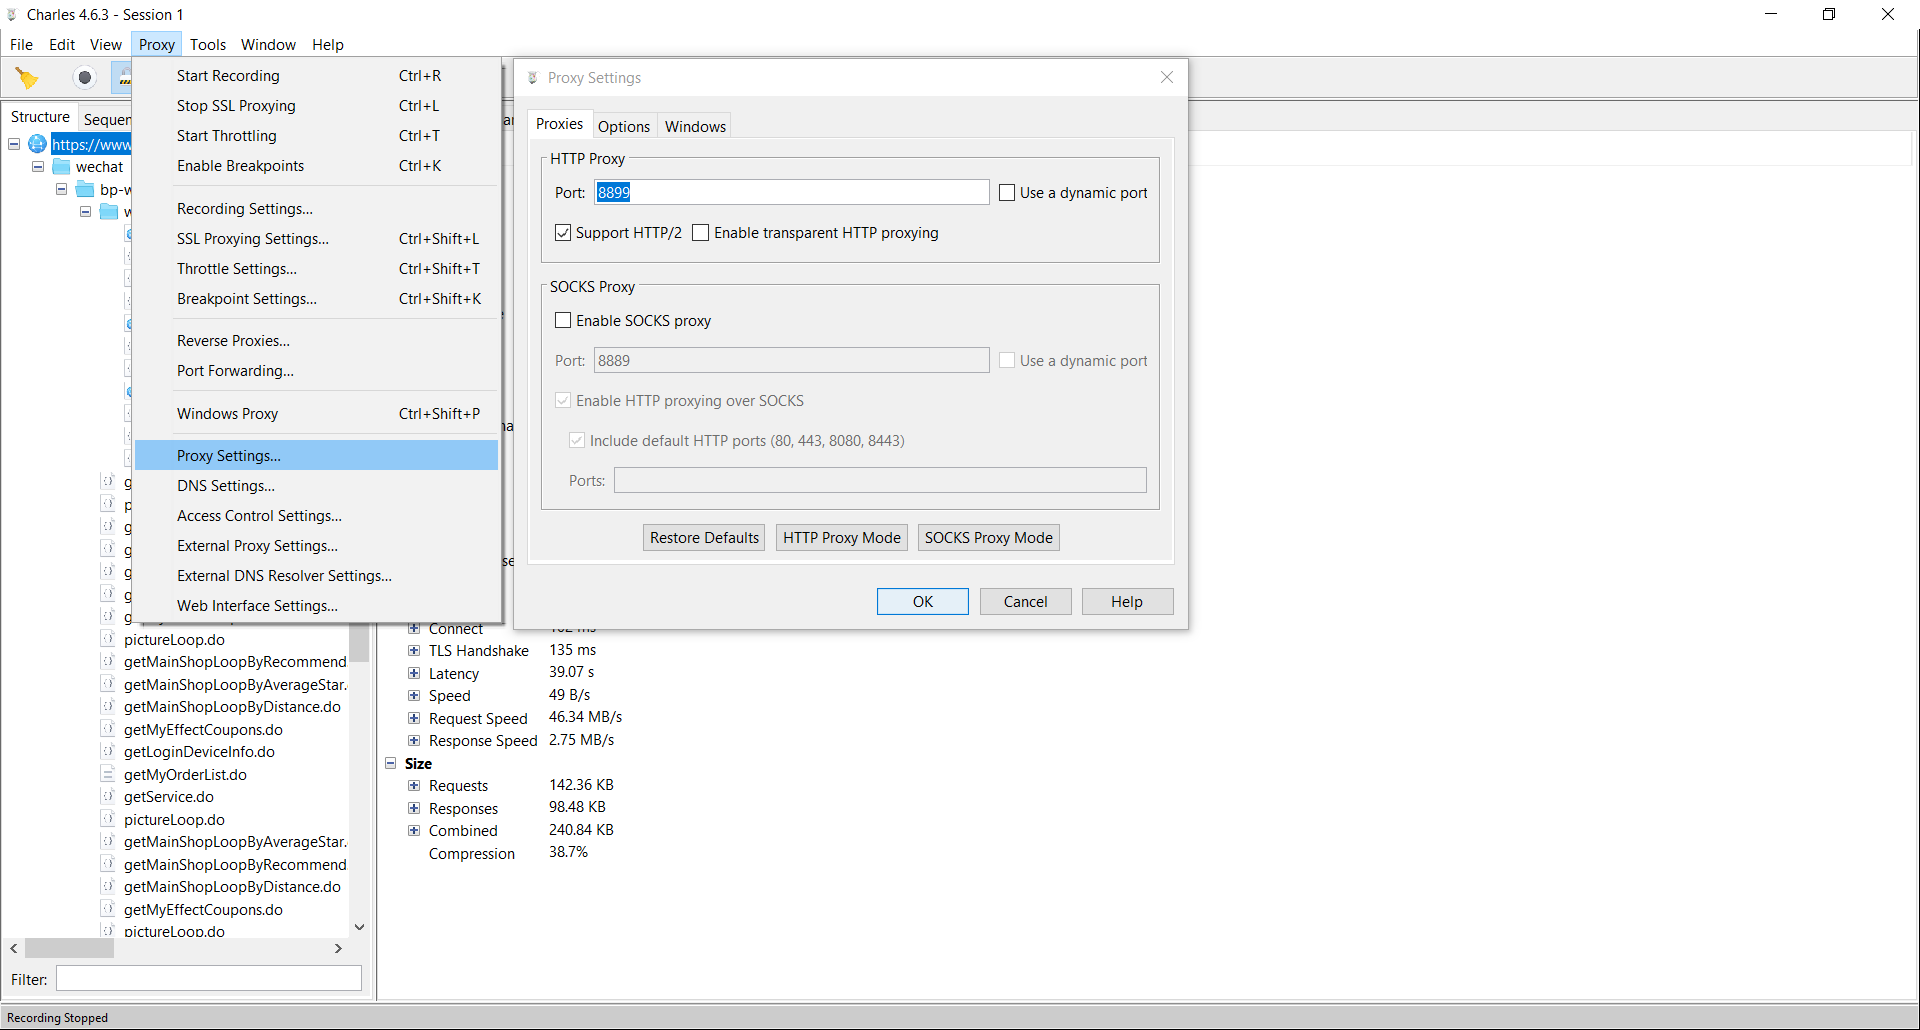Click the Filter text box
Screen dimensions: 1920x1030
tap(209, 979)
